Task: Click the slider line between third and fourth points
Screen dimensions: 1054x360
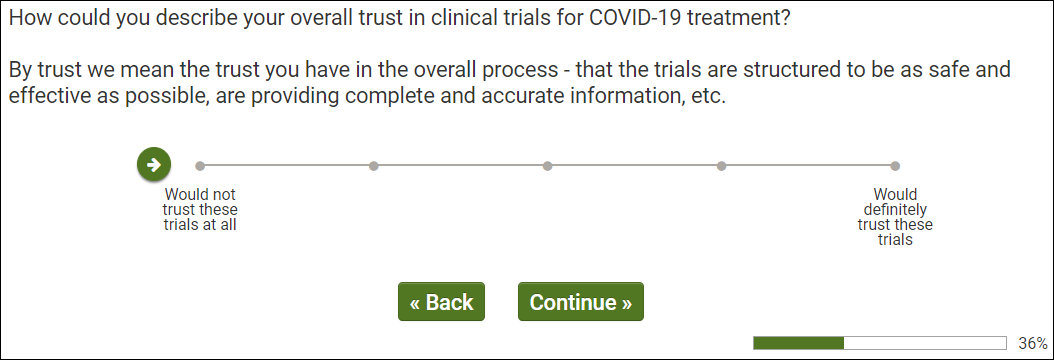Action: pos(634,166)
